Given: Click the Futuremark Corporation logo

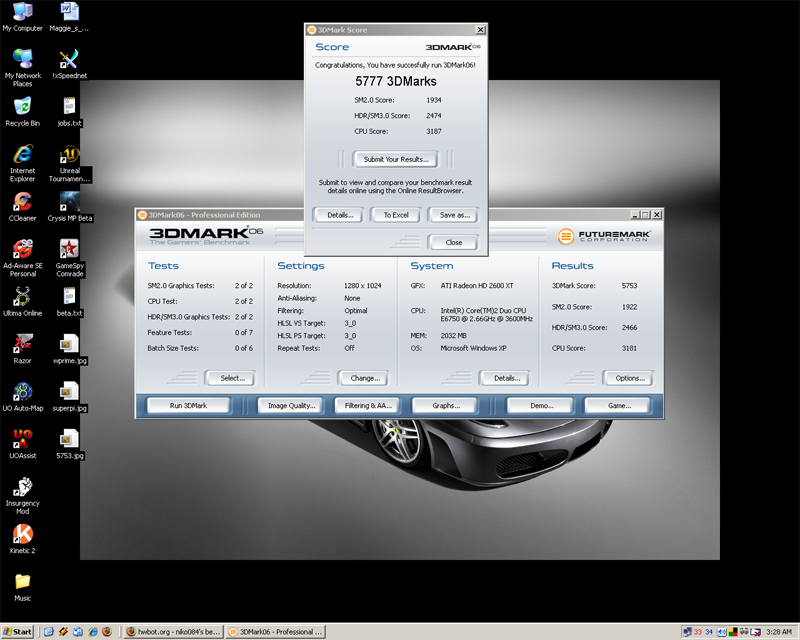Looking at the screenshot, I should [x=604, y=236].
